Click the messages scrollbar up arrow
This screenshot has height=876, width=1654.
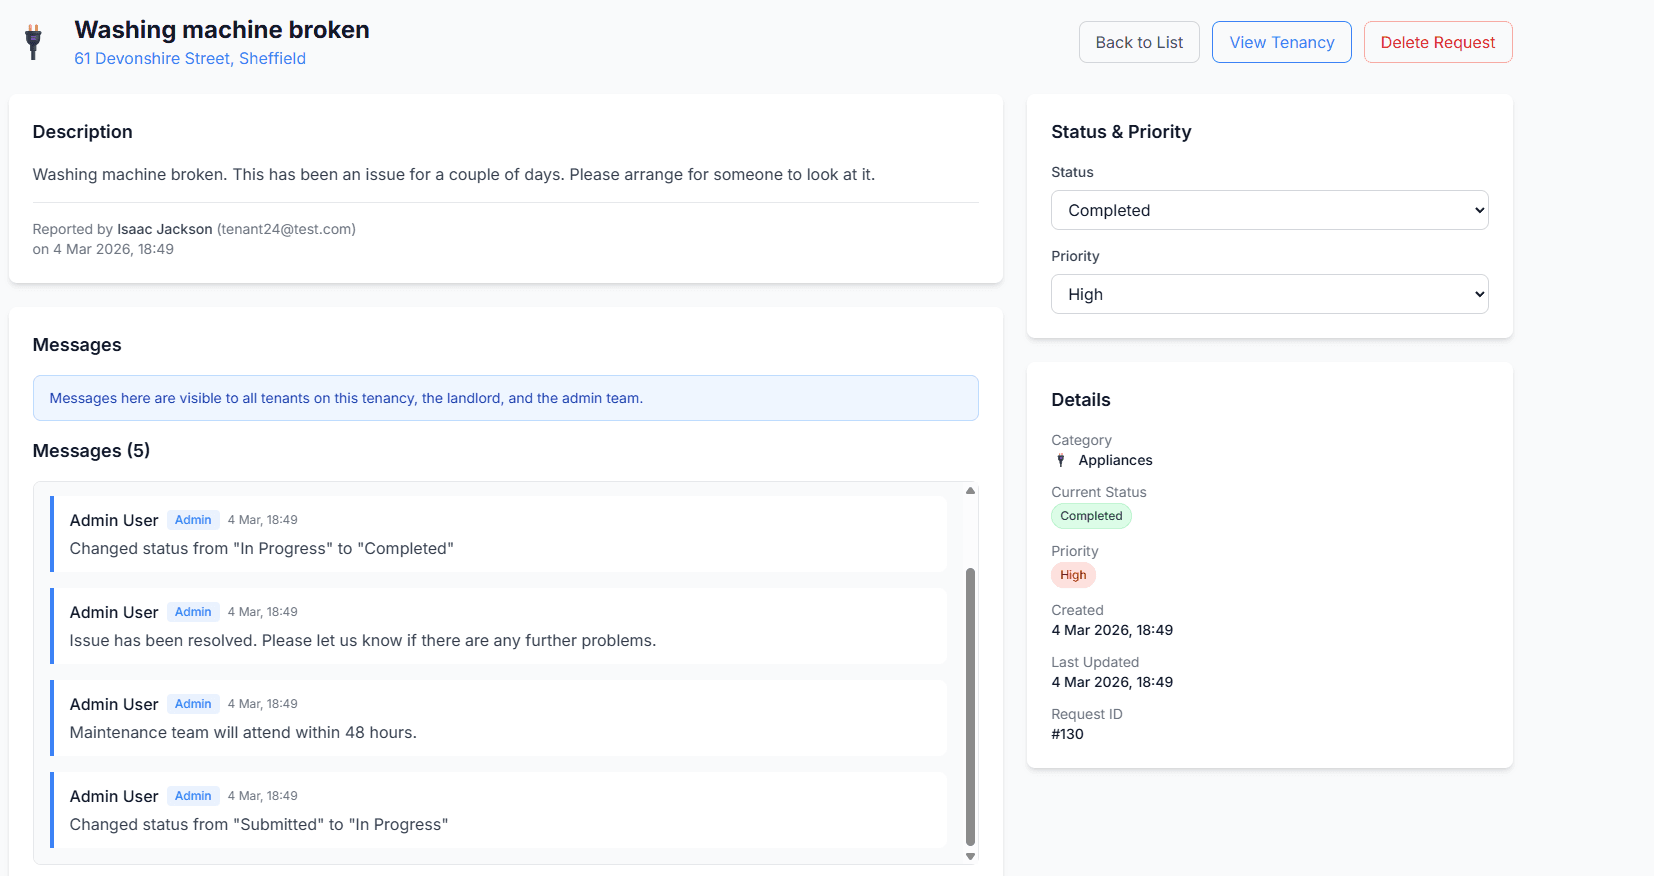[970, 491]
